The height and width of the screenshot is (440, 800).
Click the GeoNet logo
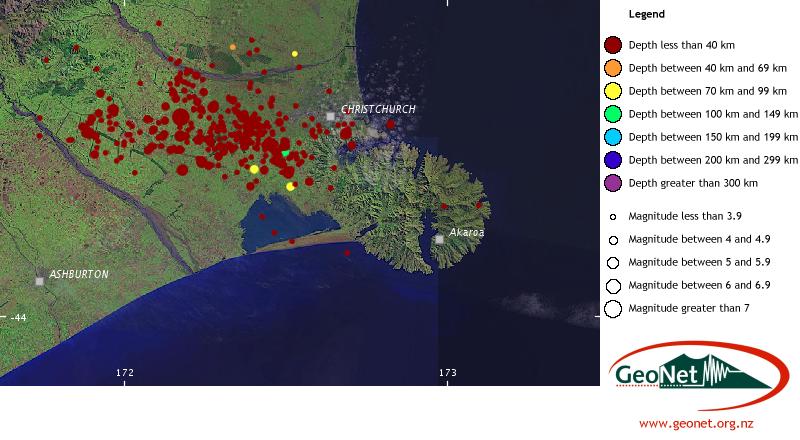pyautogui.click(x=698, y=375)
